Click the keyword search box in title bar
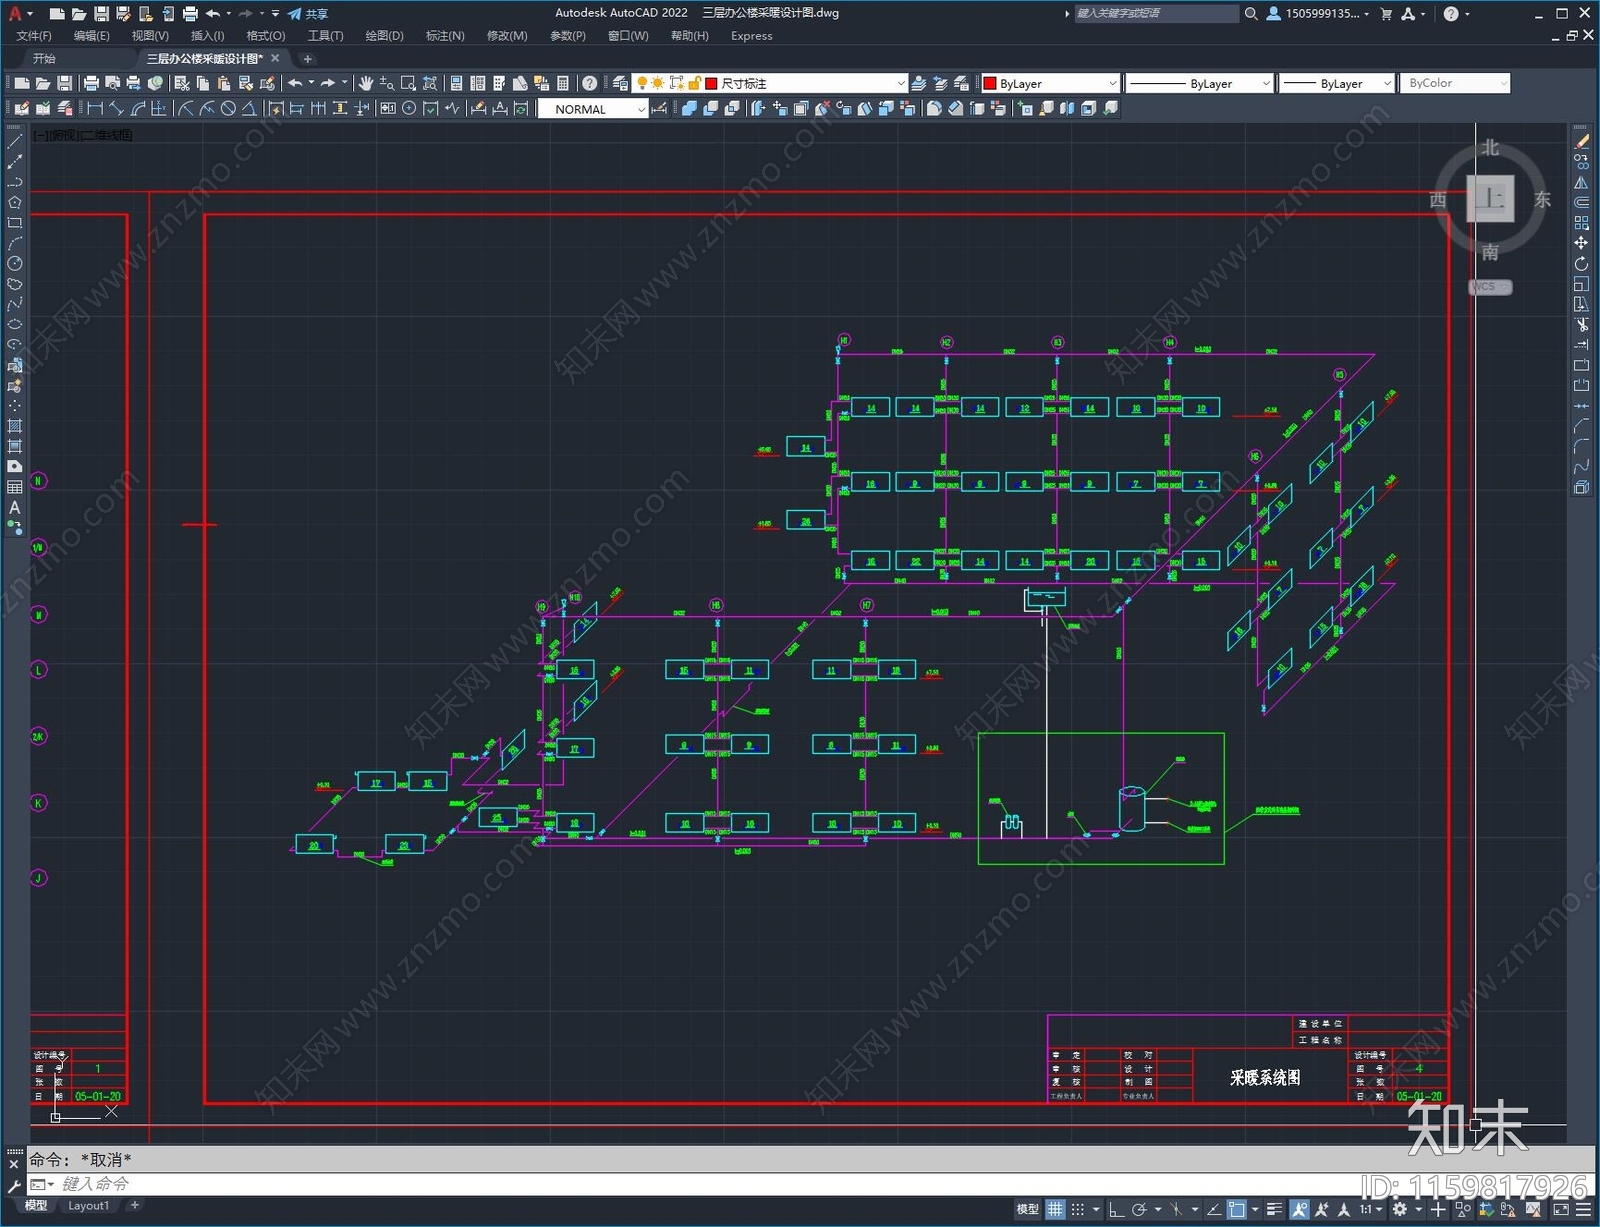 click(x=1156, y=14)
